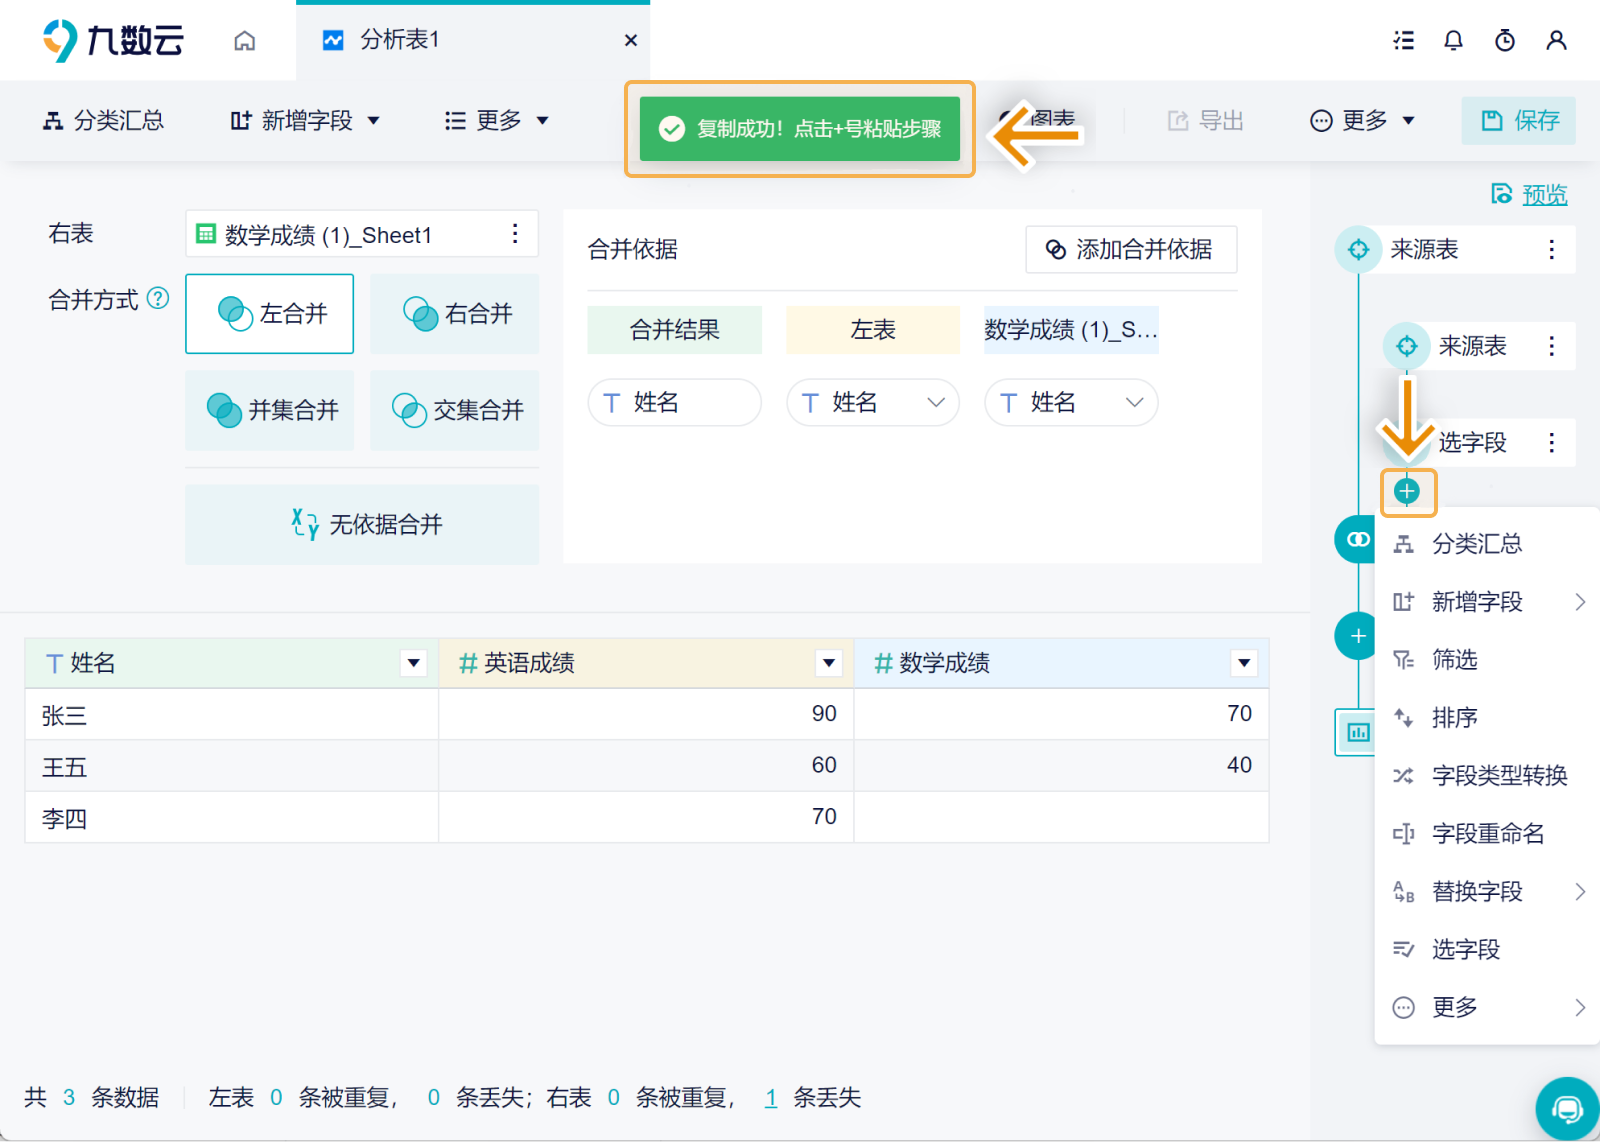Screen dimensions: 1600x1142
Task: Select 左合并 merge mode
Action: (x=269, y=314)
